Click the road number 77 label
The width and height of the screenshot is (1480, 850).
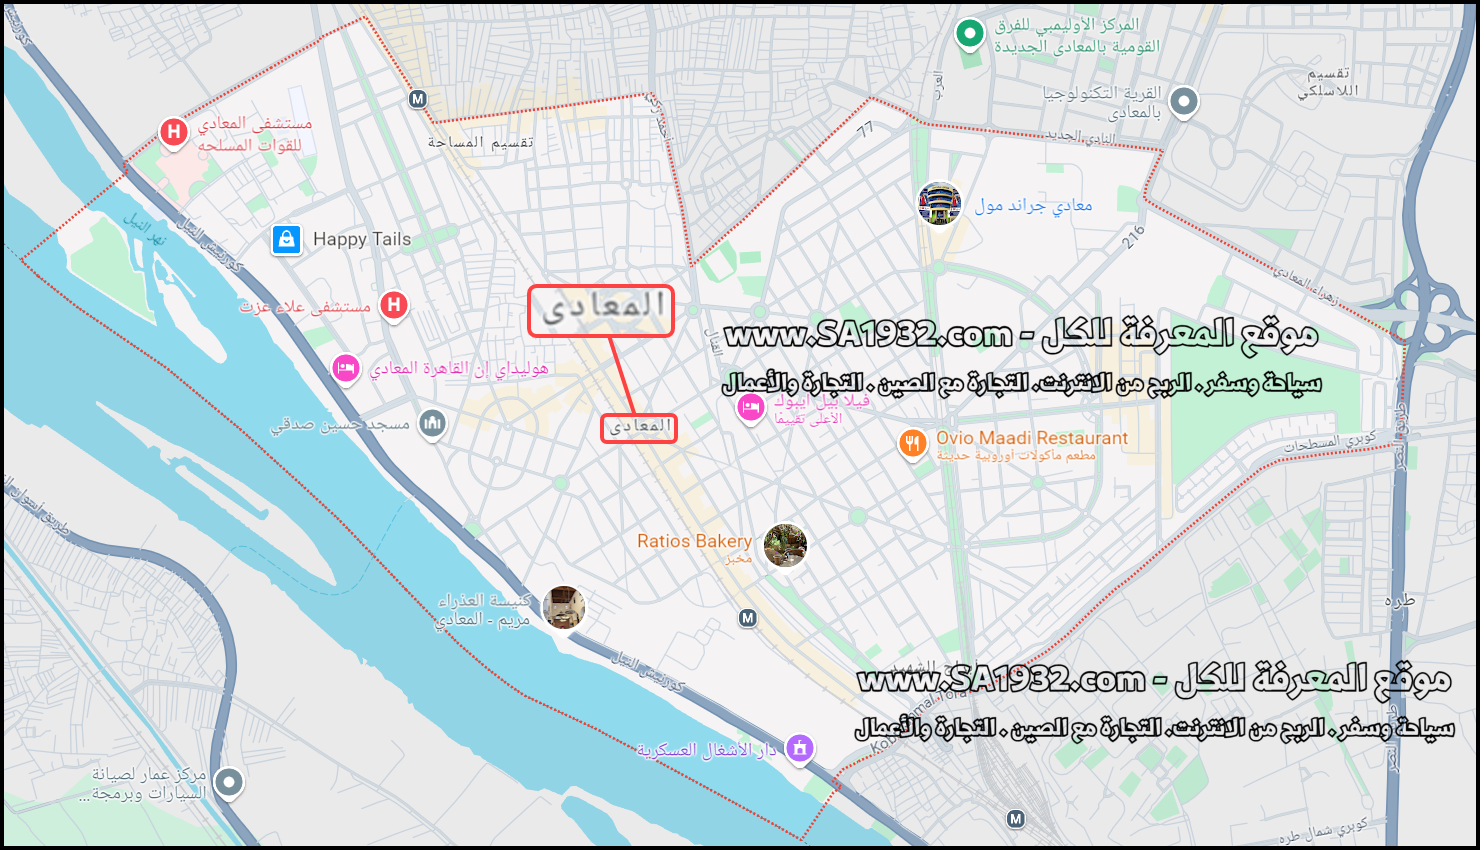(x=866, y=128)
